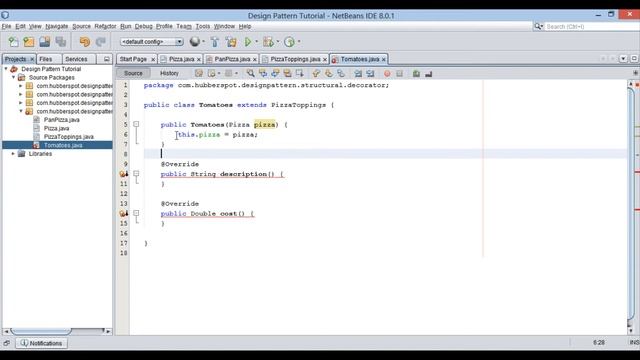This screenshot has height=360, width=640.
Task: Click the Redo toolbar icon
Action: [x=100, y=42]
